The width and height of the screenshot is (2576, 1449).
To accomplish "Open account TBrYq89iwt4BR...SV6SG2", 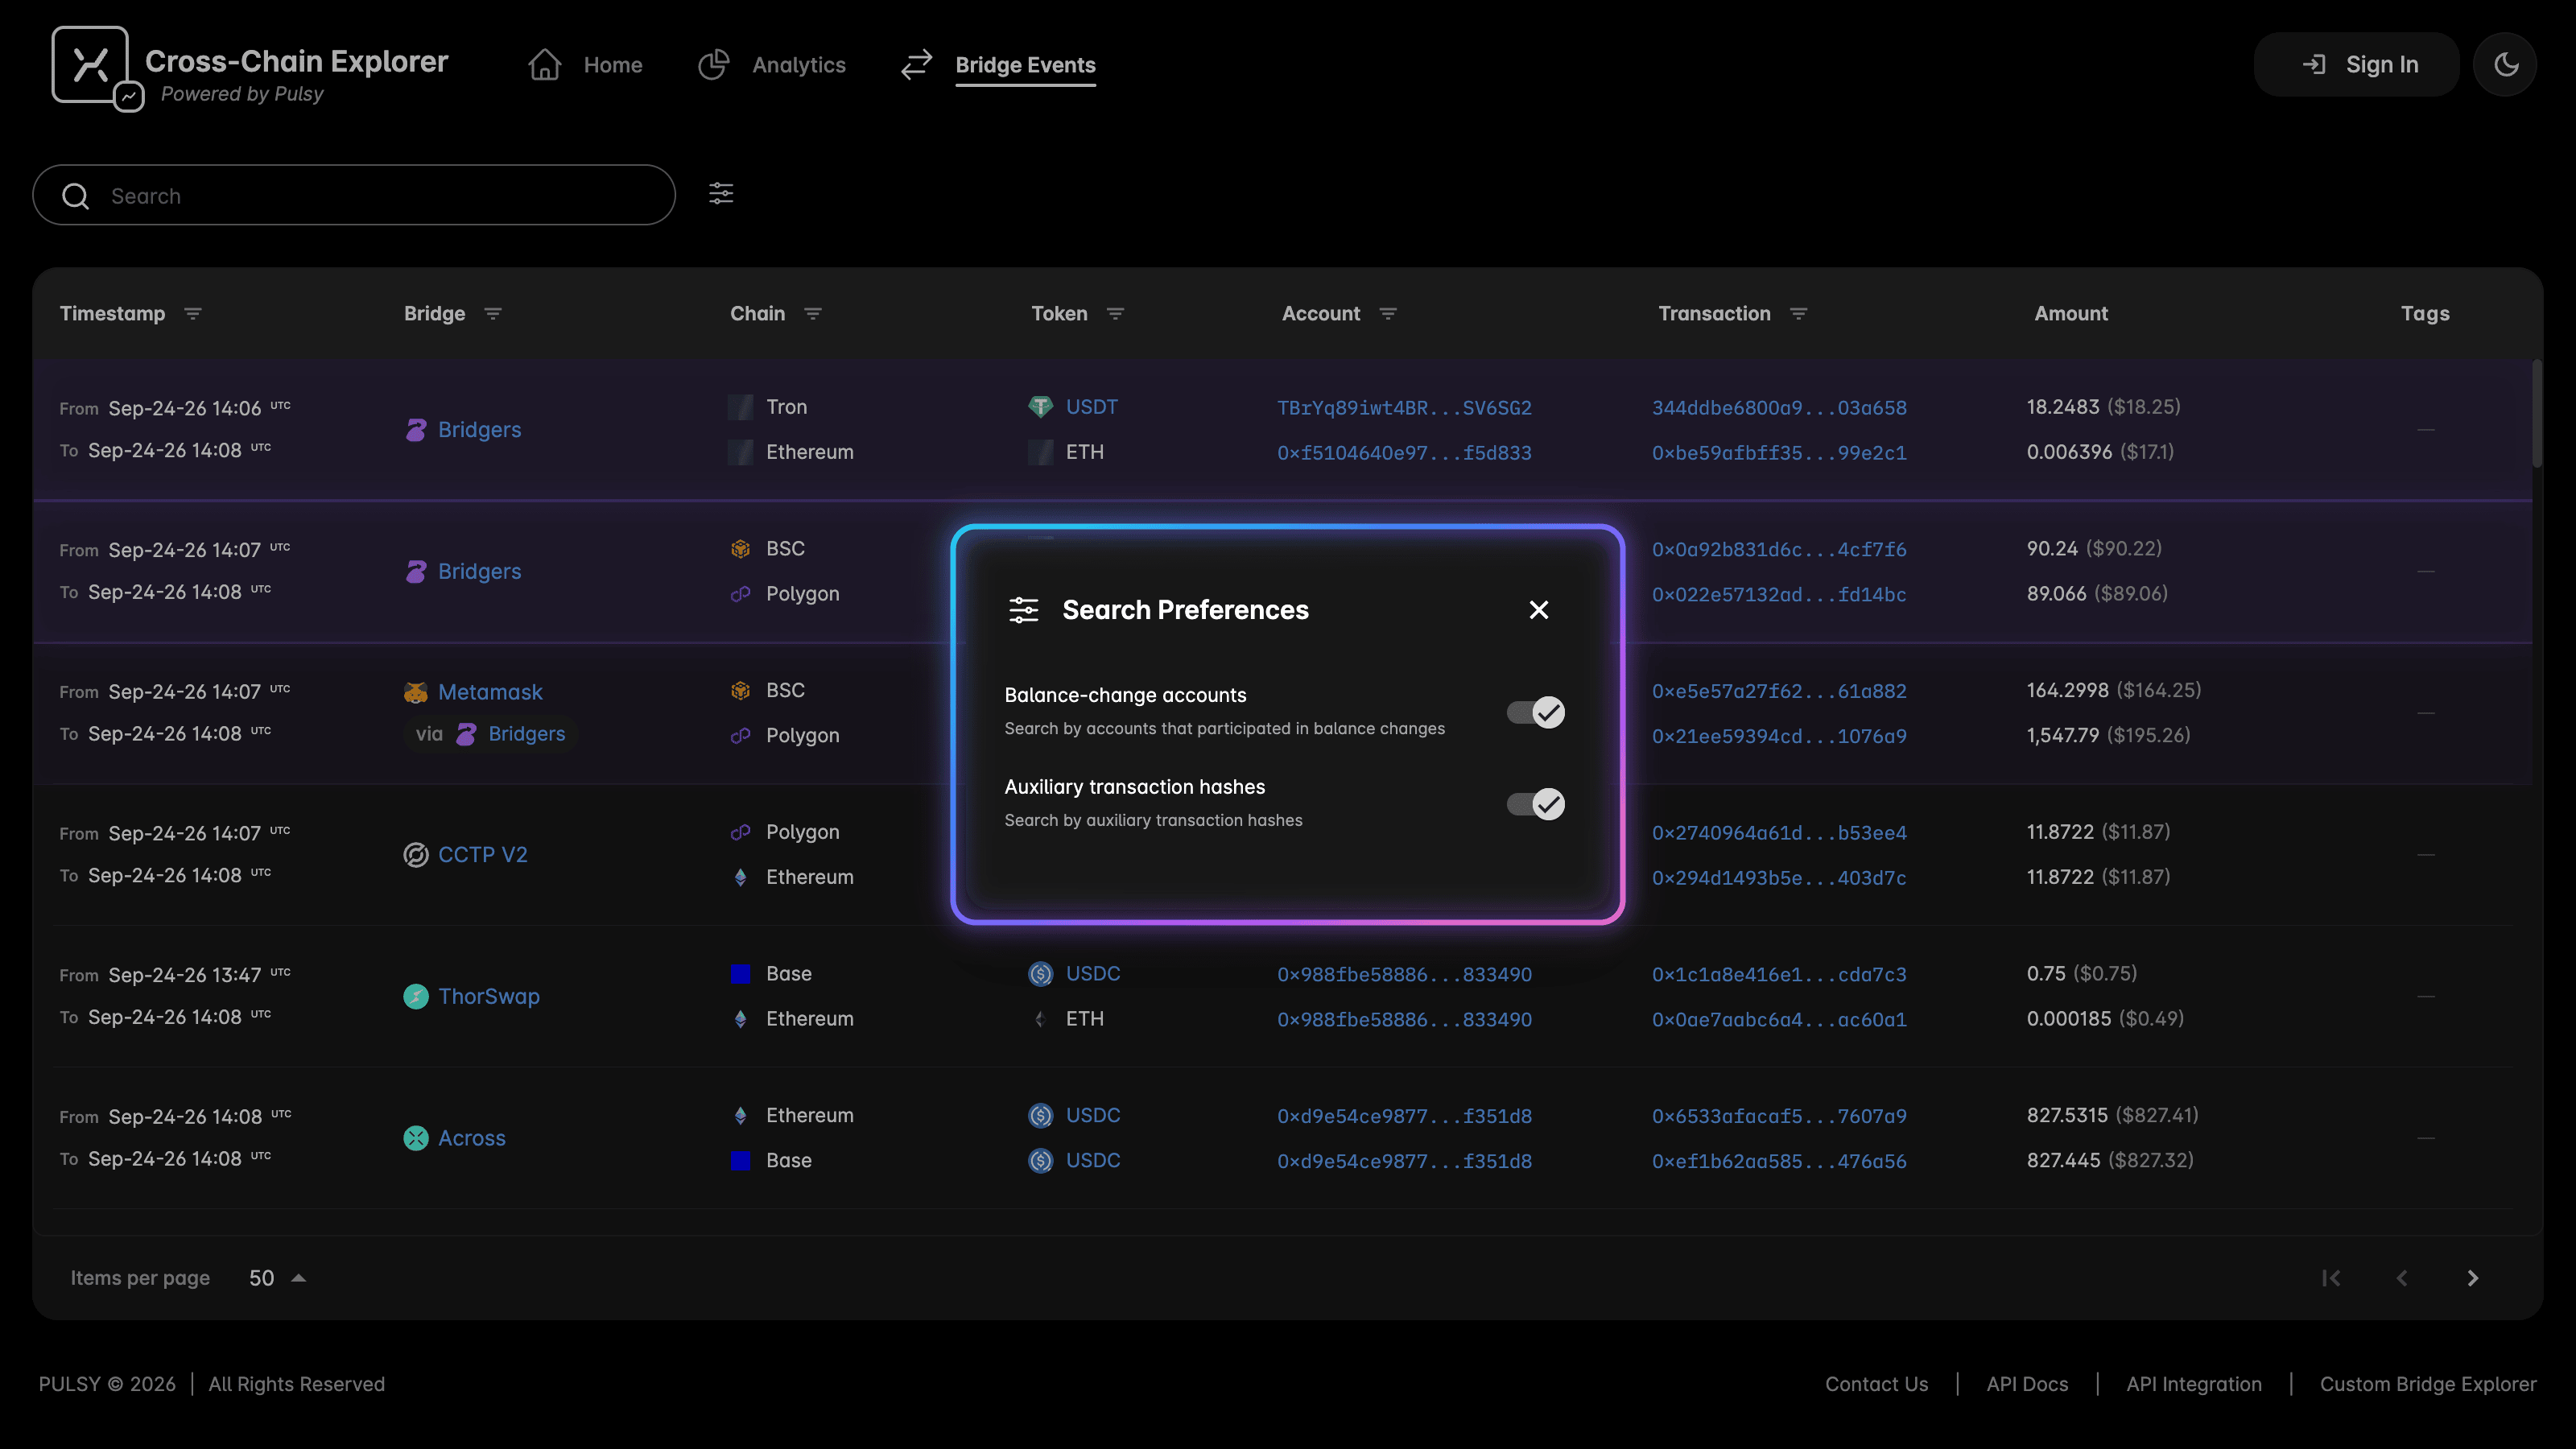I will tap(1404, 408).
